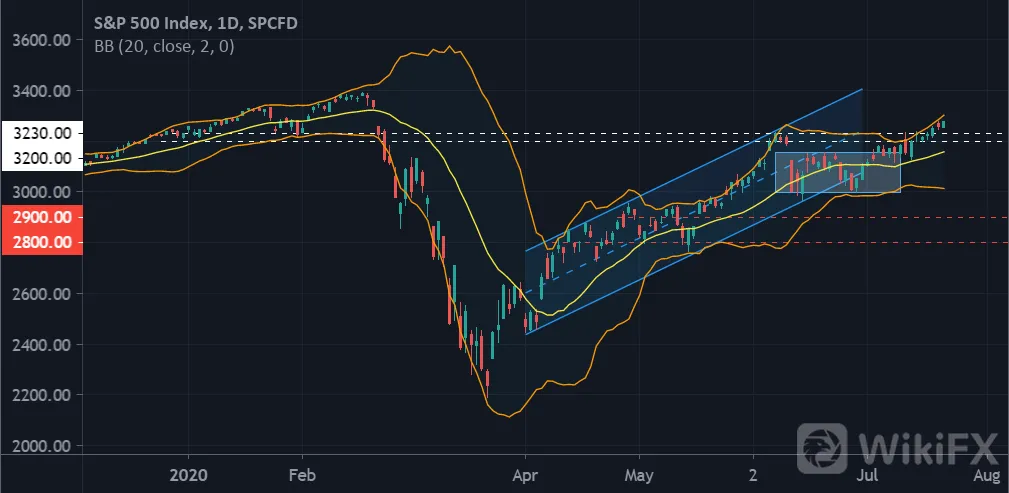
Task: Click the May date axis label
Action: click(x=639, y=476)
